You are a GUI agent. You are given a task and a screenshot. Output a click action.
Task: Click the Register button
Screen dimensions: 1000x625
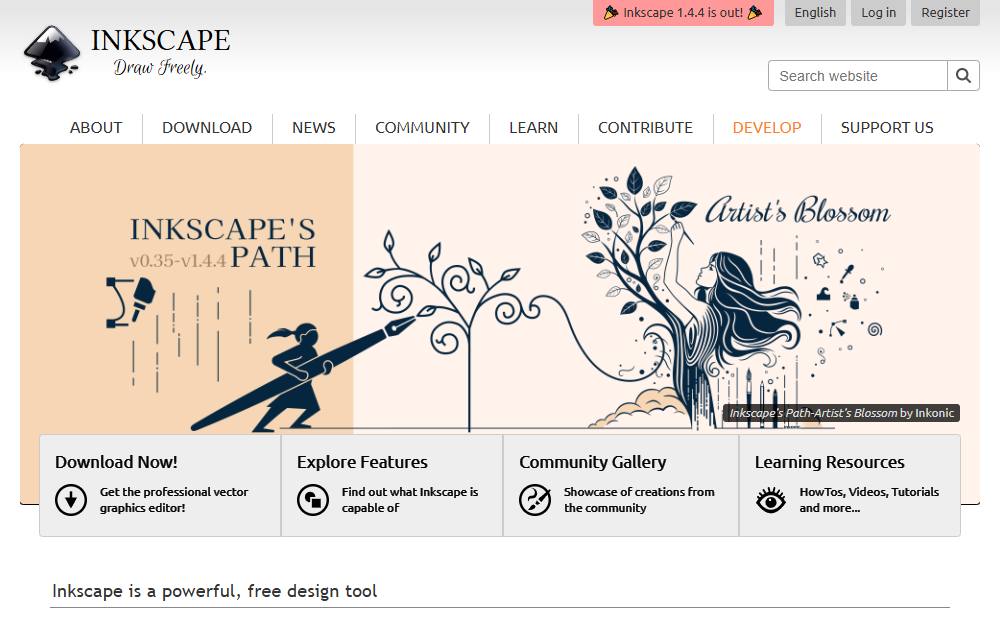945,13
